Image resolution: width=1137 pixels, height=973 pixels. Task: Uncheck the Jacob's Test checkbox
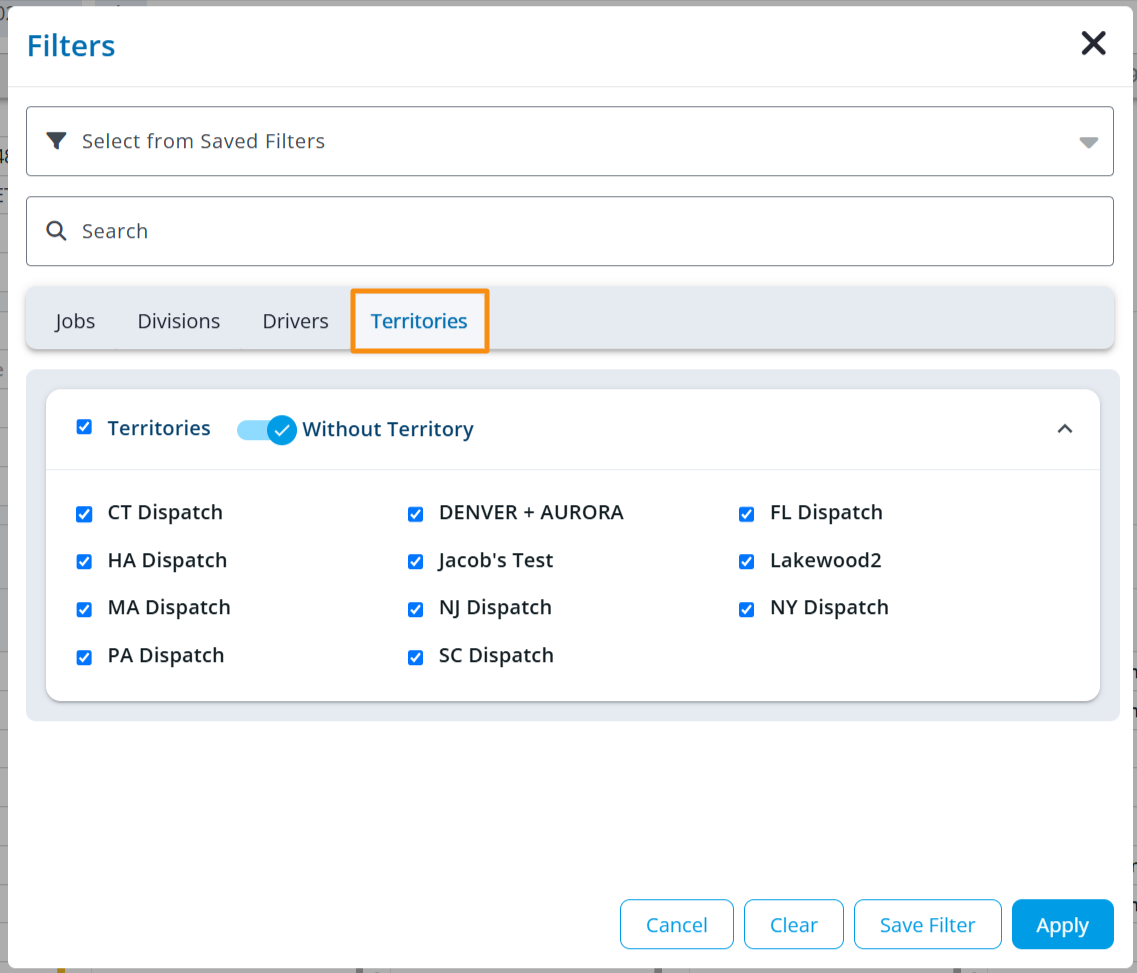[415, 562]
